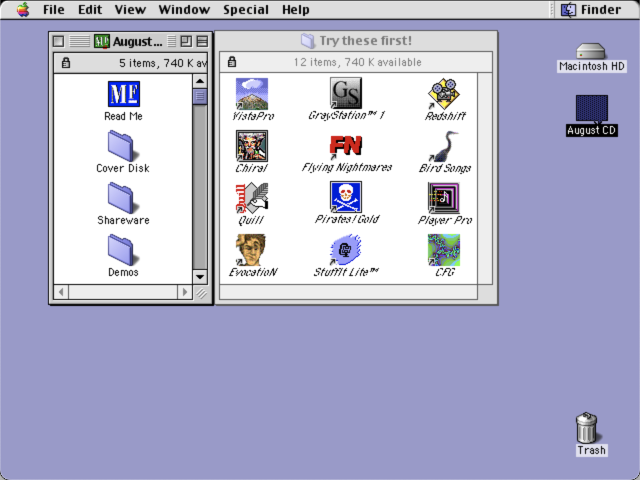
Task: Select the Cover Disk folder
Action: (x=123, y=146)
